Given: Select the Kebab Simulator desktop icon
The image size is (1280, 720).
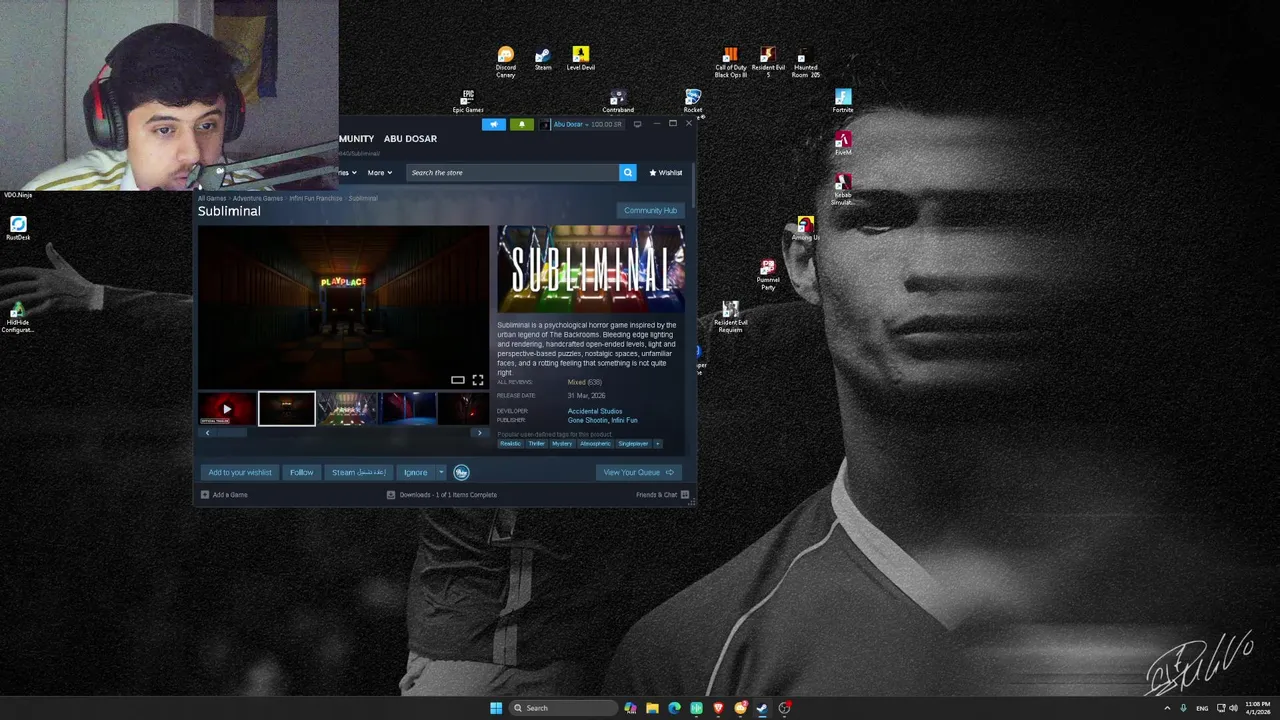Looking at the screenshot, I should pos(843,190).
